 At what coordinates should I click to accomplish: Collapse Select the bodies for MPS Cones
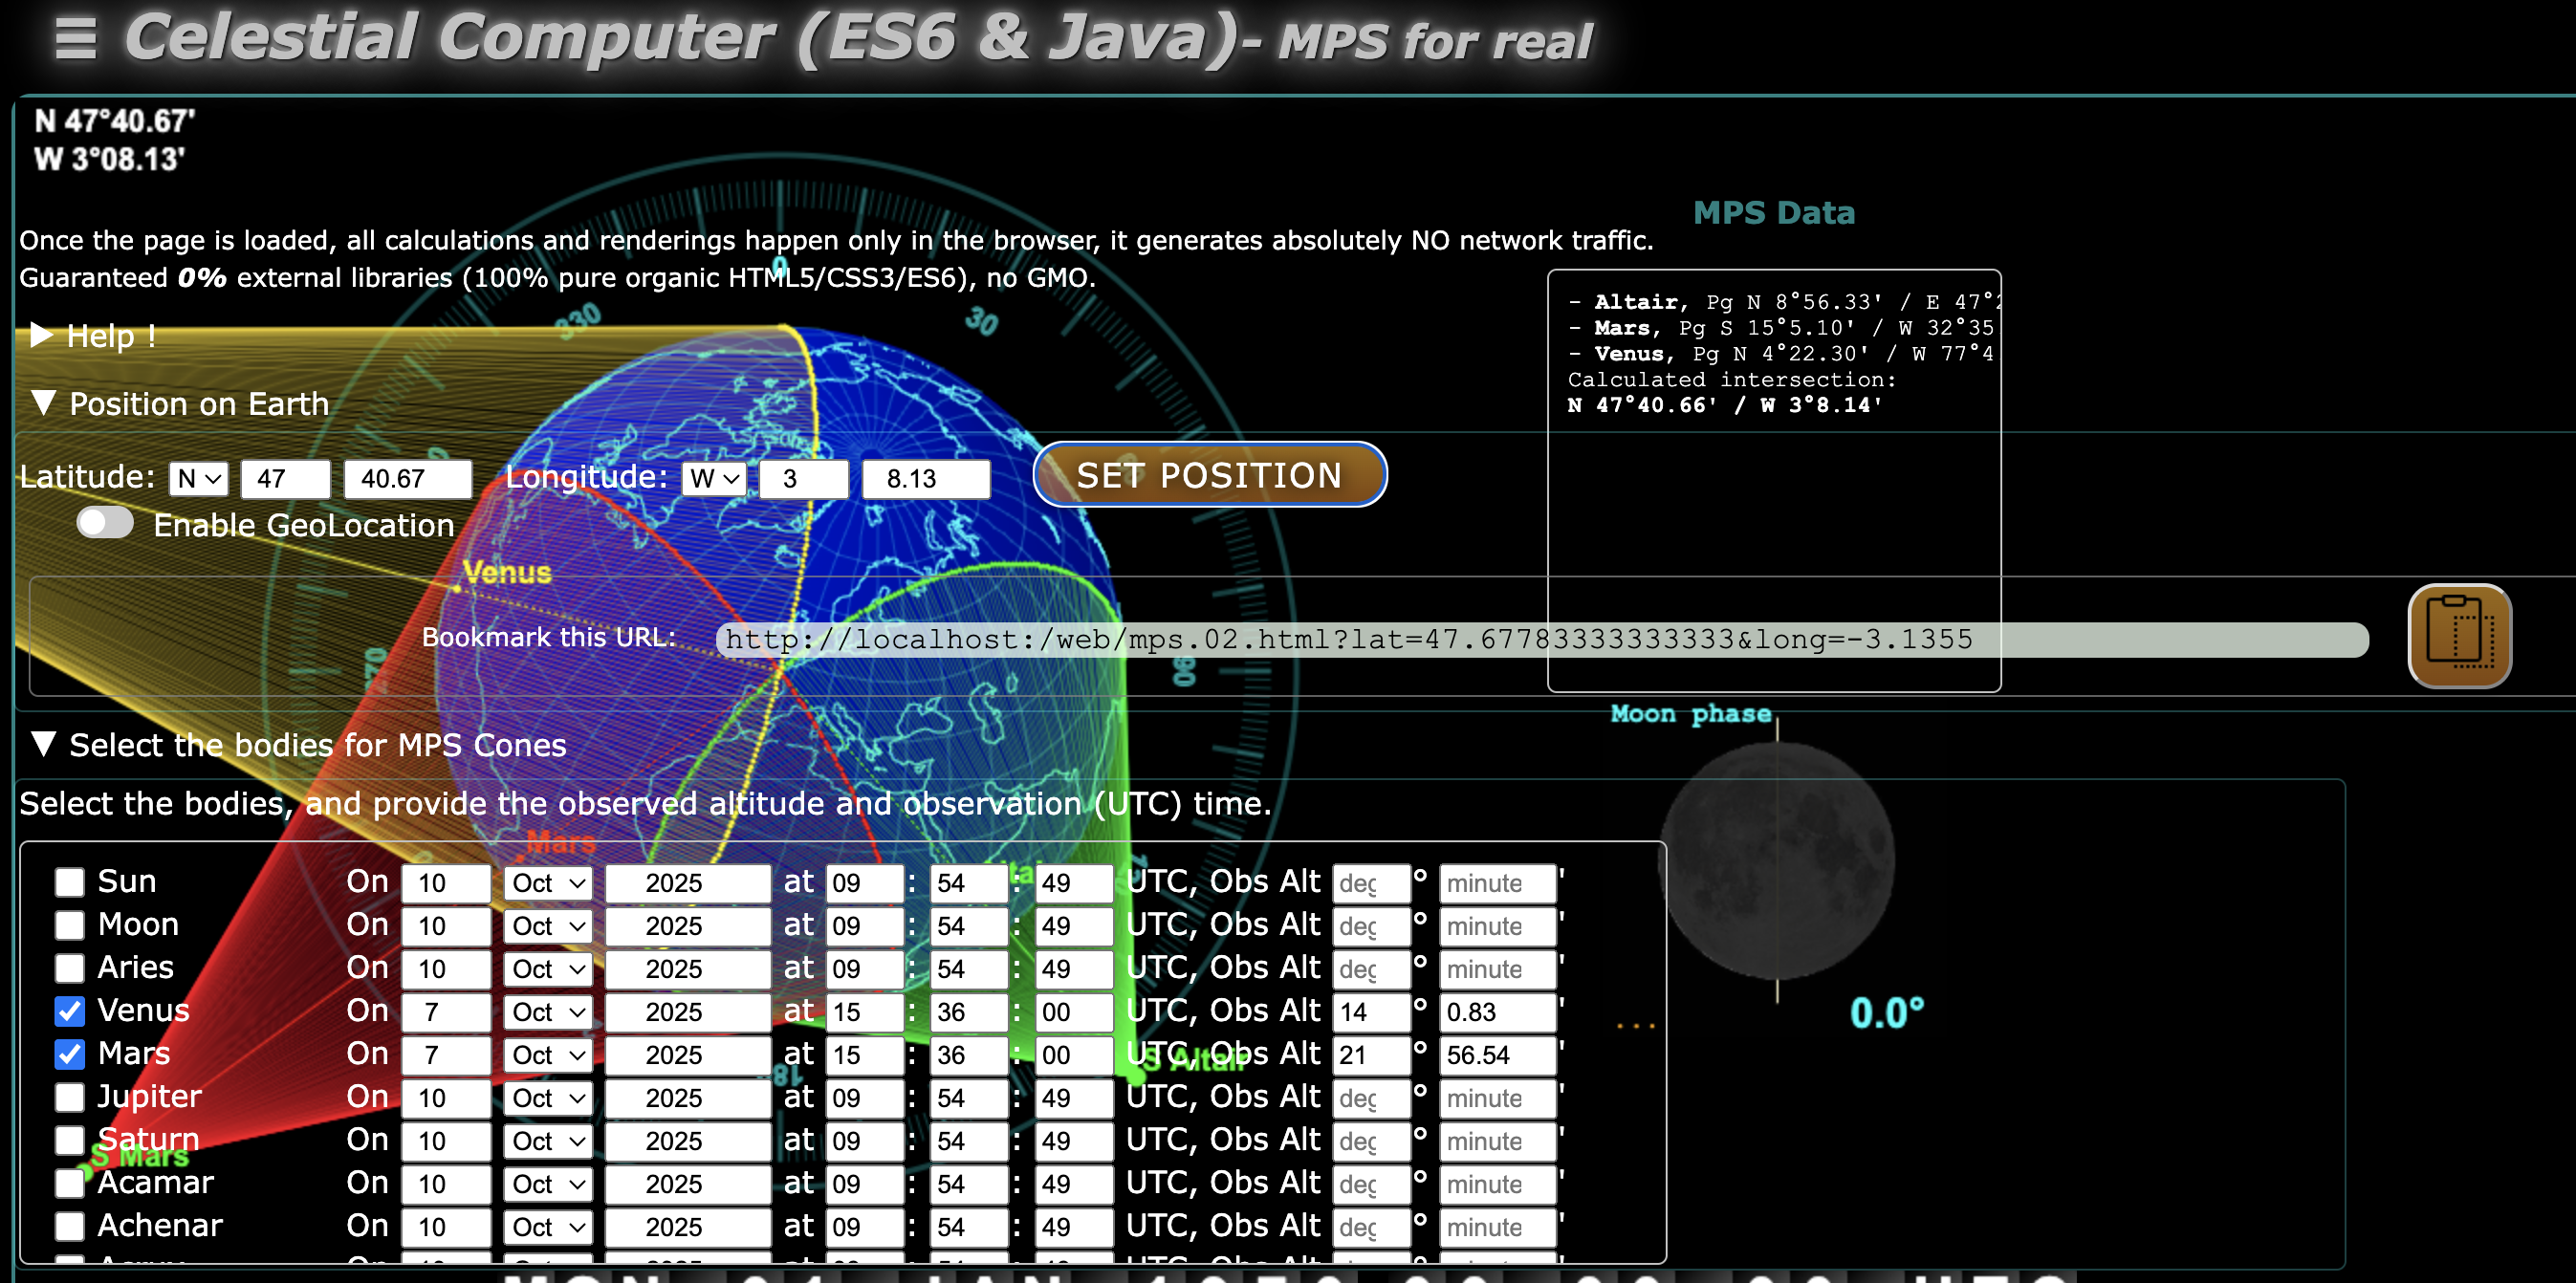[43, 744]
